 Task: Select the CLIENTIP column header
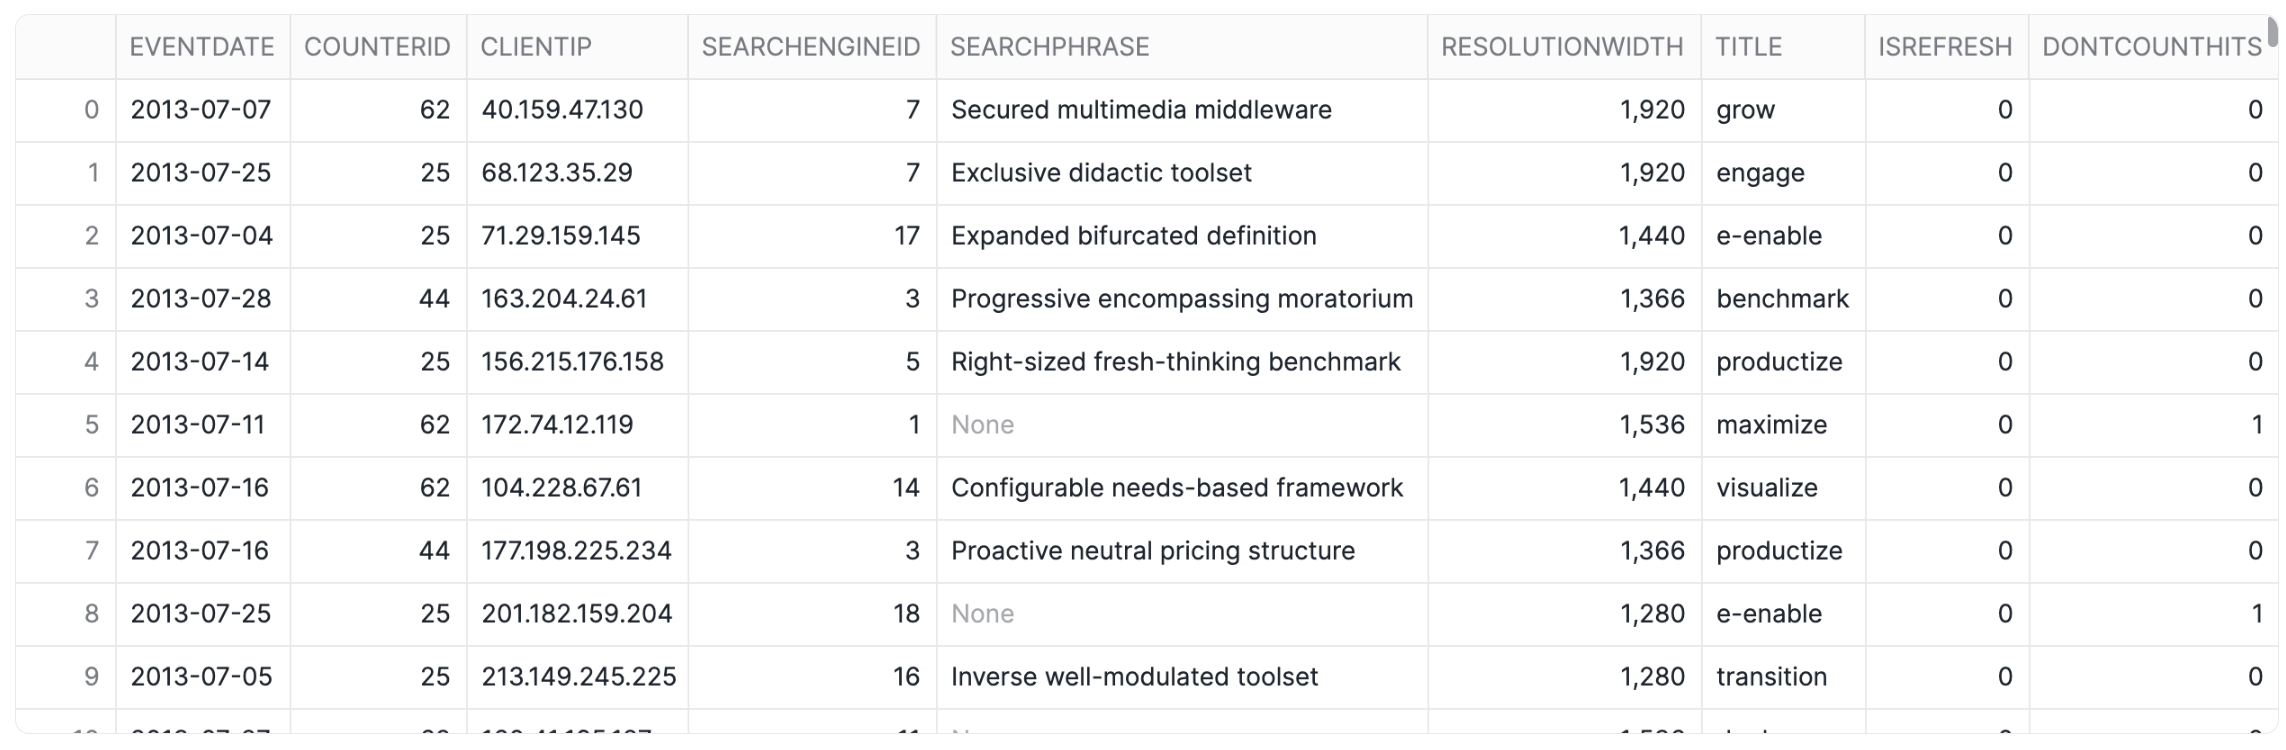coord(536,47)
